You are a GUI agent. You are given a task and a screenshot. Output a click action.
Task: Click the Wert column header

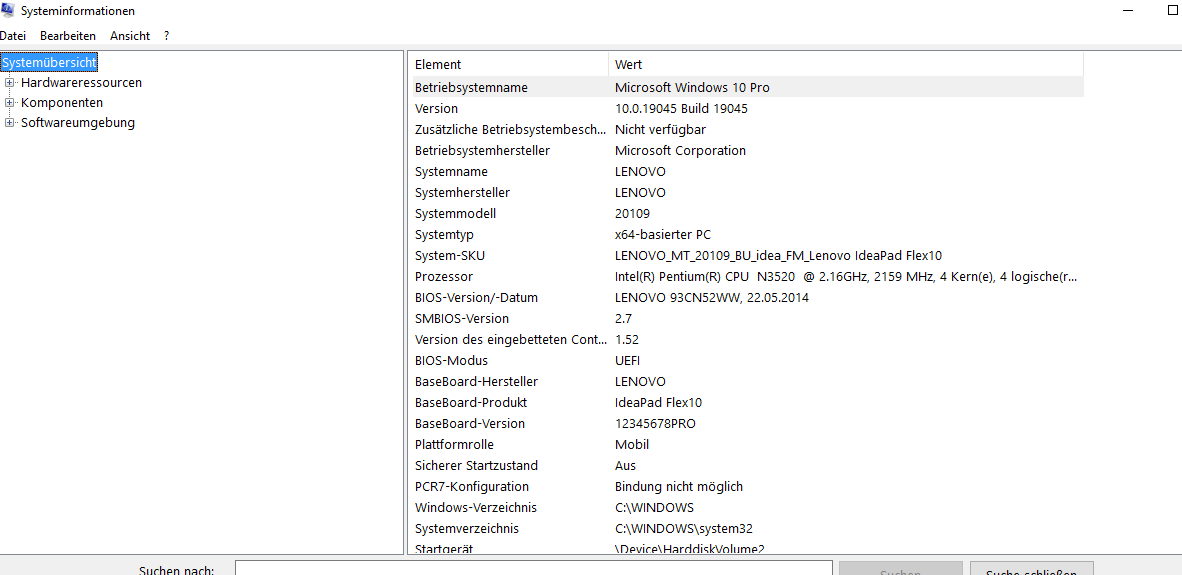[x=846, y=65]
